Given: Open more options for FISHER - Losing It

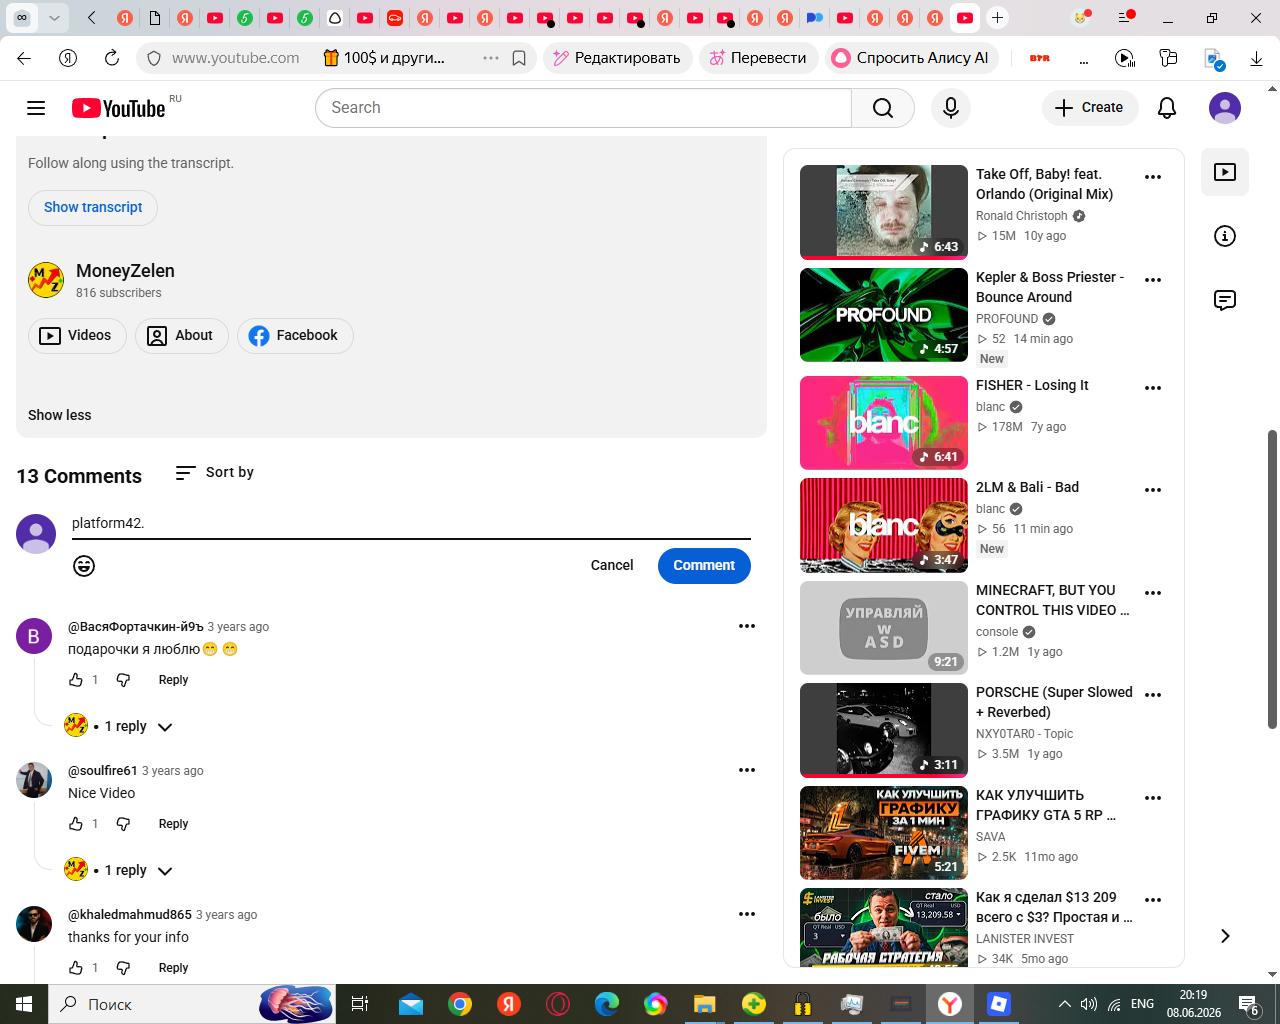Looking at the screenshot, I should [1153, 388].
